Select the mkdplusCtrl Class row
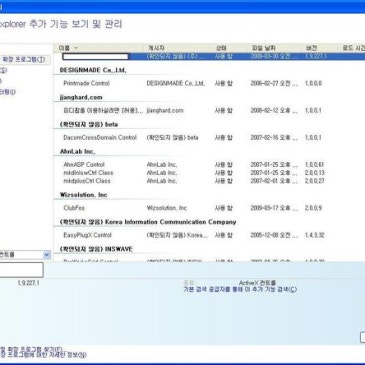This screenshot has height=365, width=365. (x=209, y=181)
